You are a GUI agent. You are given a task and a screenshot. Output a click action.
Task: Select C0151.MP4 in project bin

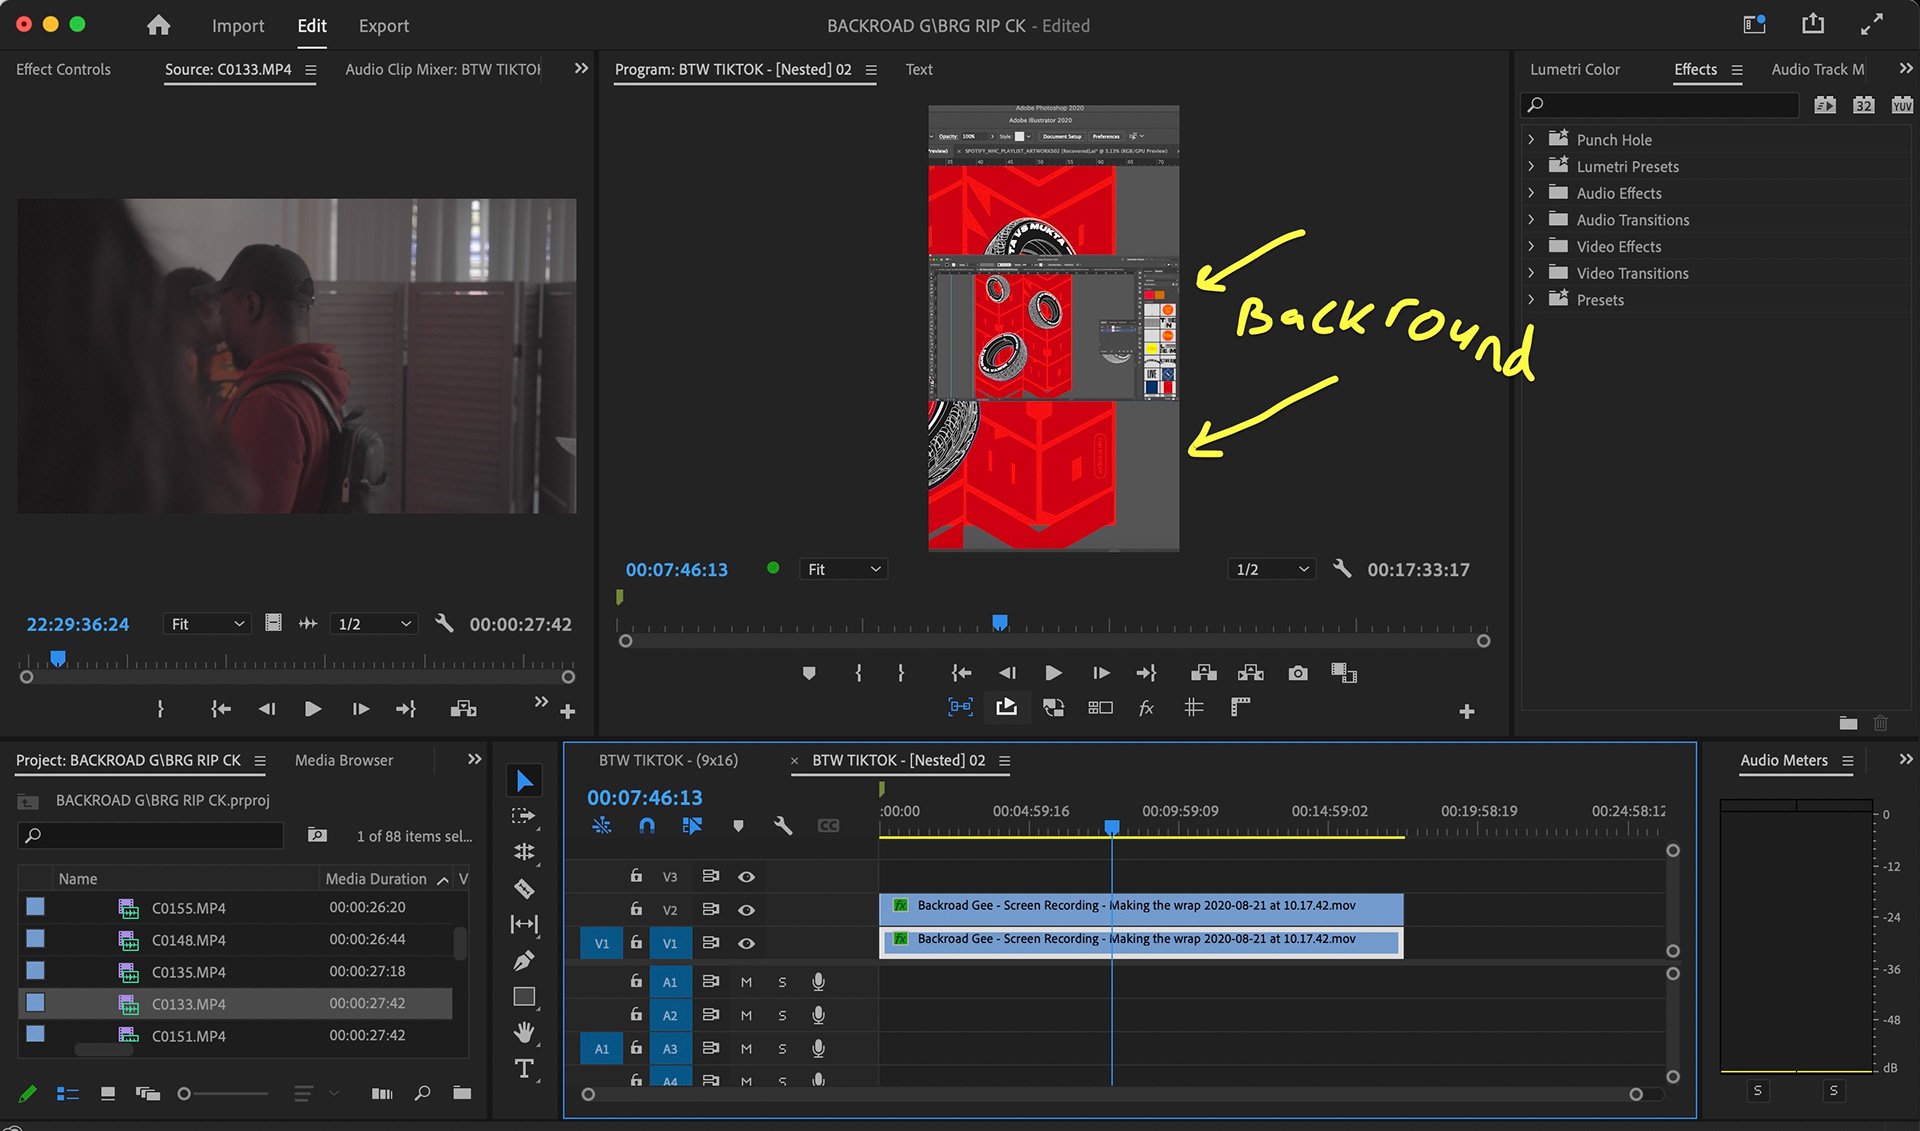[x=189, y=1036]
